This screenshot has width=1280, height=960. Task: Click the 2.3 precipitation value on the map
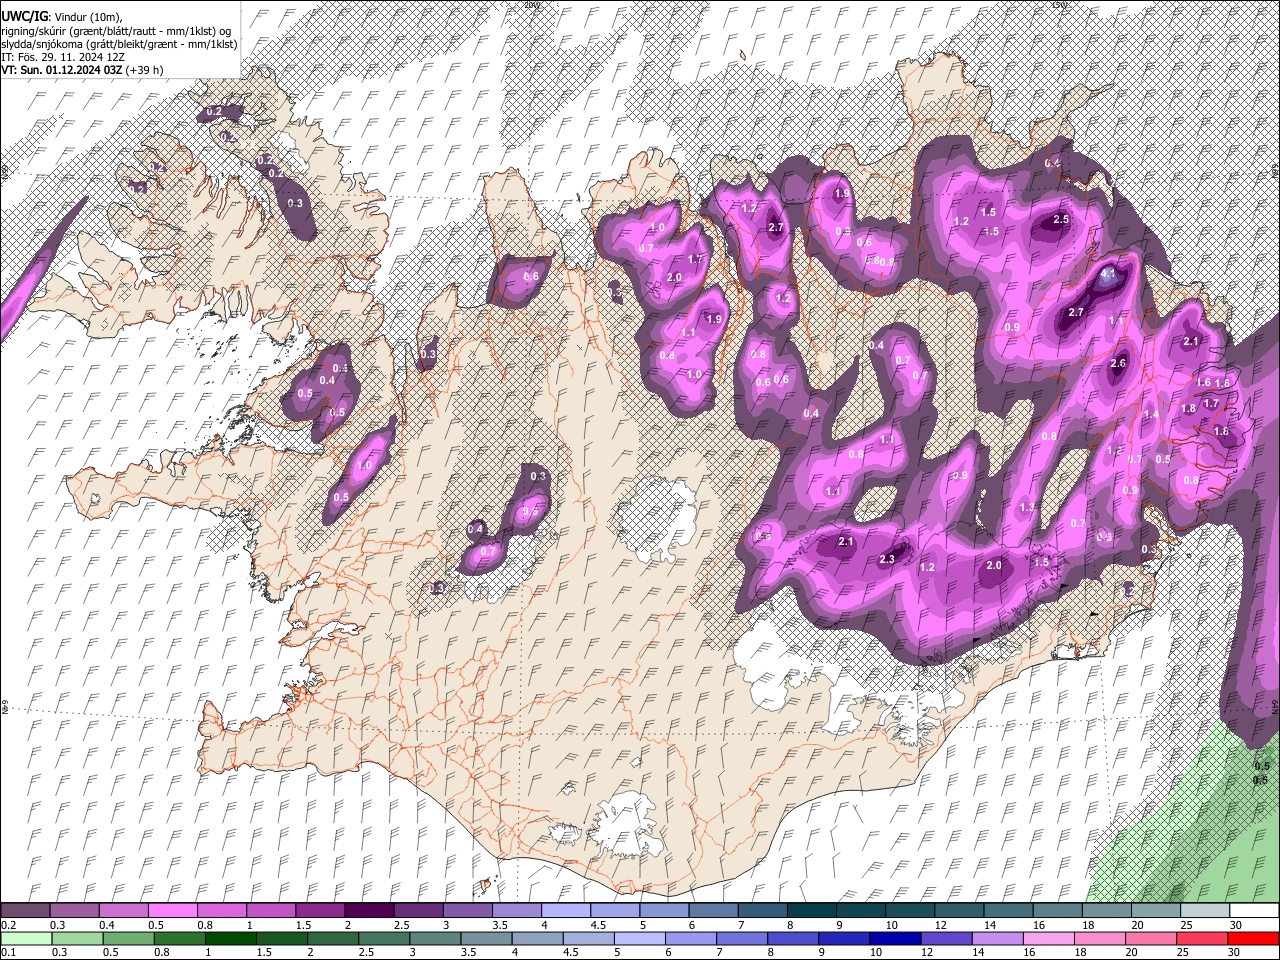coord(886,560)
